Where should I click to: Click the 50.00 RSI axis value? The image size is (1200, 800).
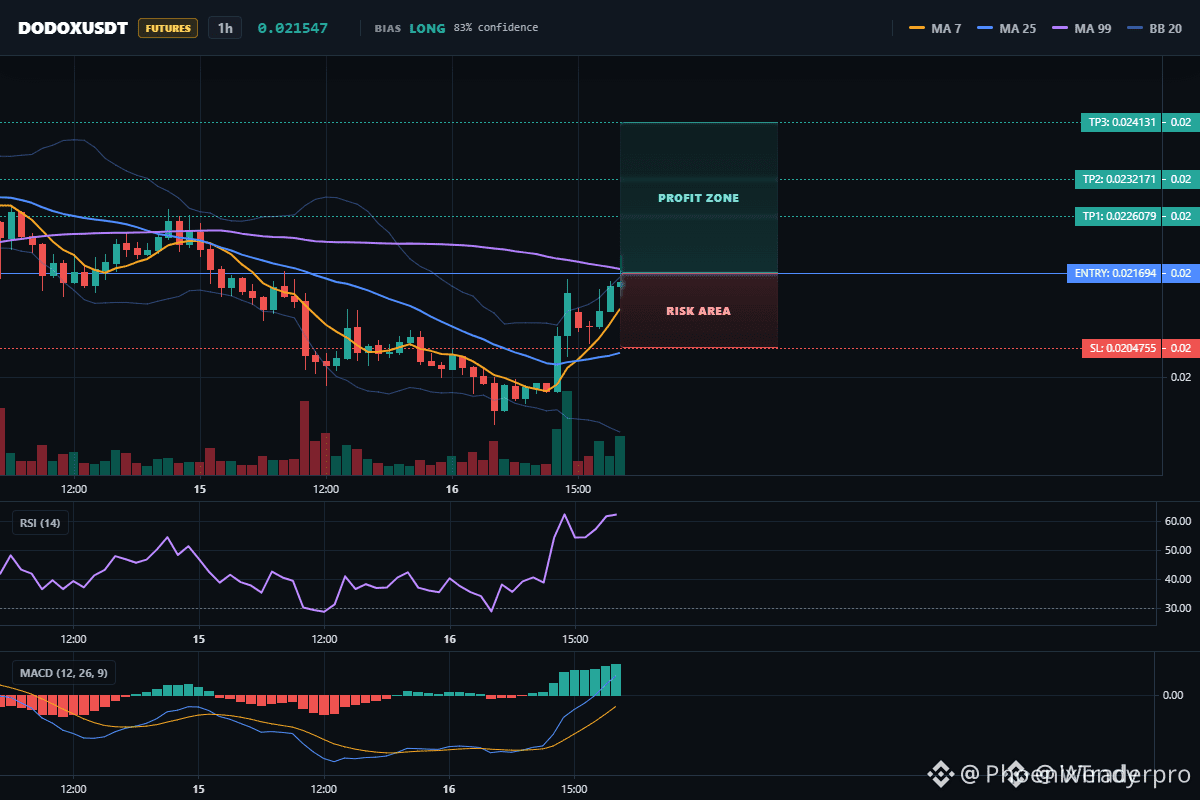point(1178,550)
